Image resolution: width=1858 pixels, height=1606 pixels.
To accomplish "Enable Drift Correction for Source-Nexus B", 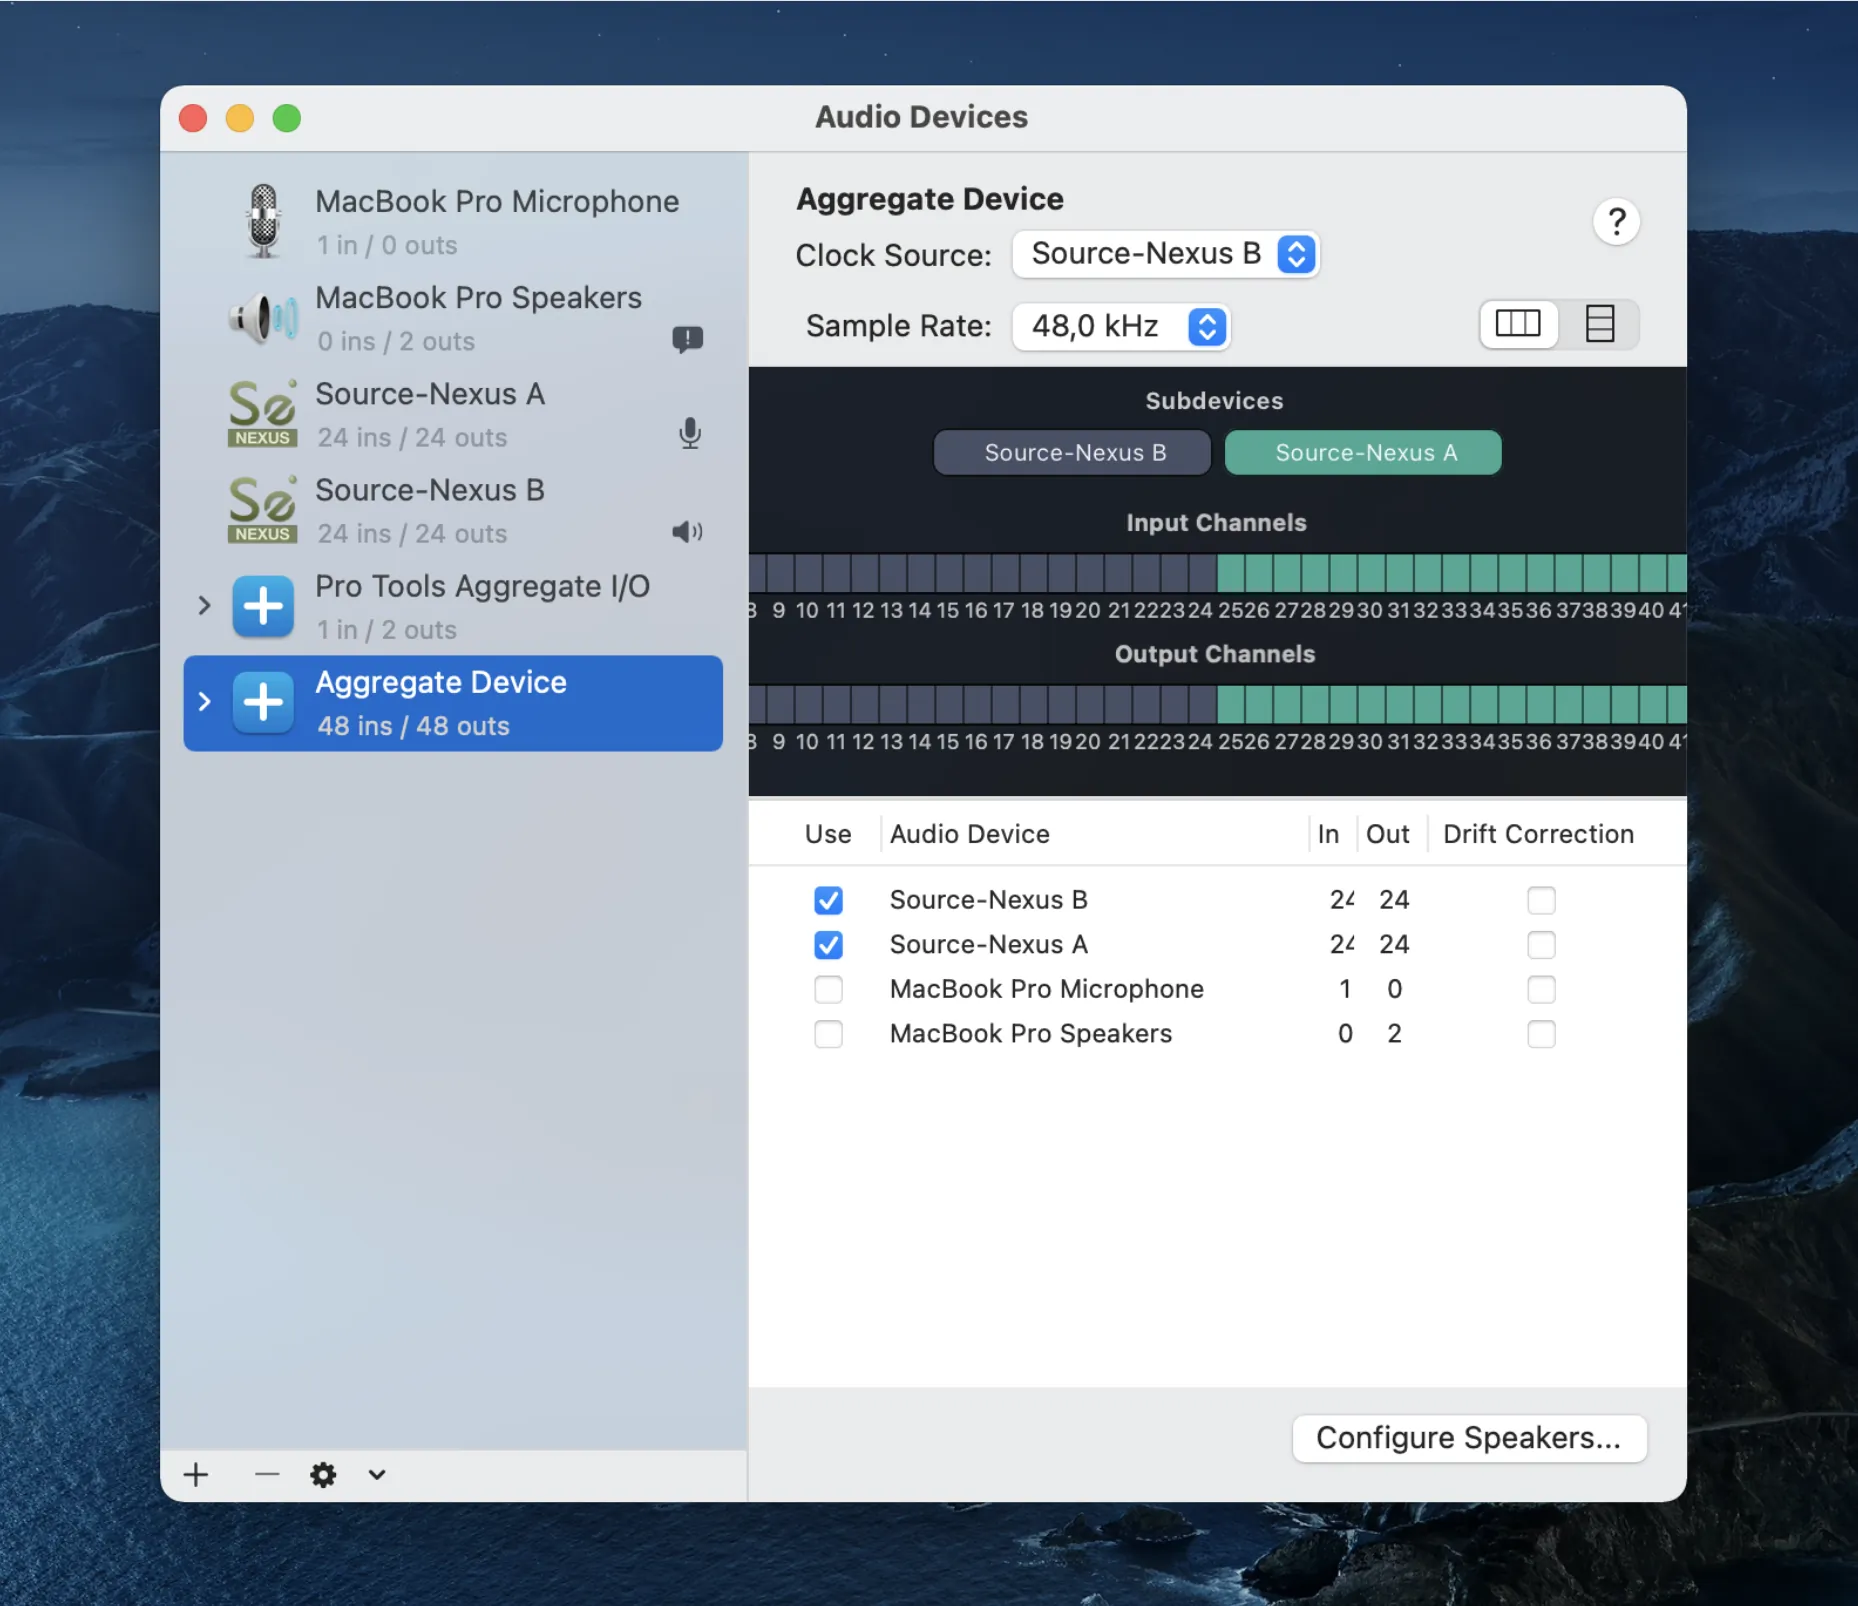I will point(1541,900).
